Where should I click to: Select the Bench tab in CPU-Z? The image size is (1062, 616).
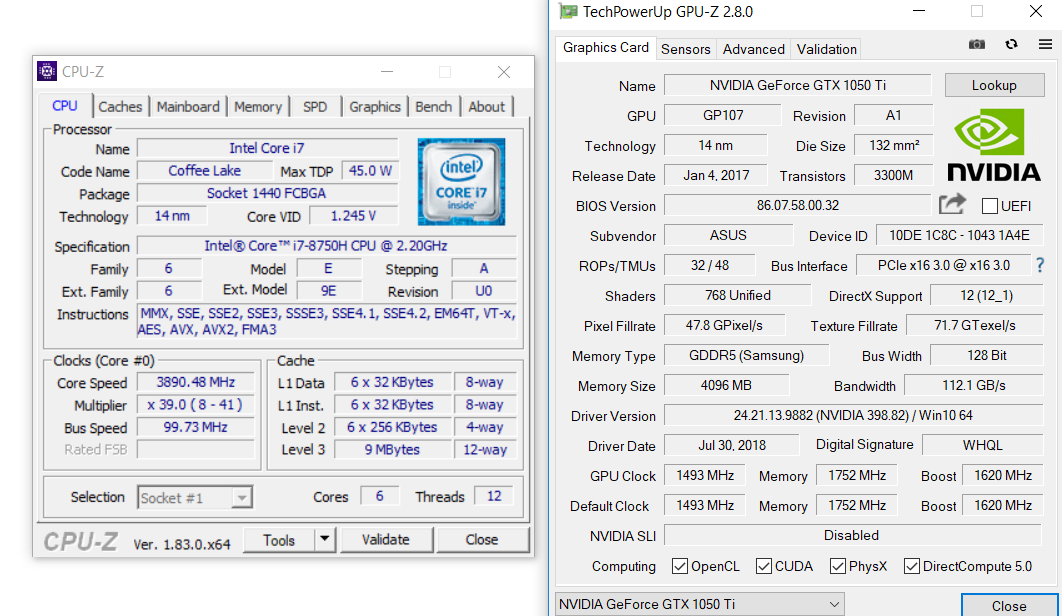point(433,106)
